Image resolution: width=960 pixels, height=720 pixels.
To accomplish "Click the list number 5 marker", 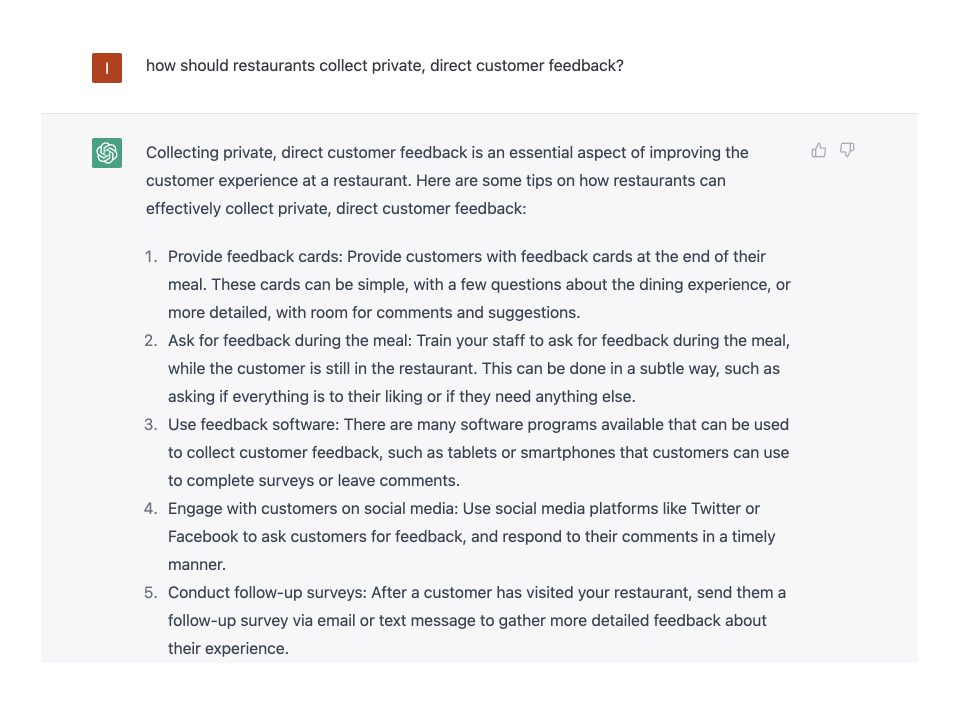I will [151, 593].
